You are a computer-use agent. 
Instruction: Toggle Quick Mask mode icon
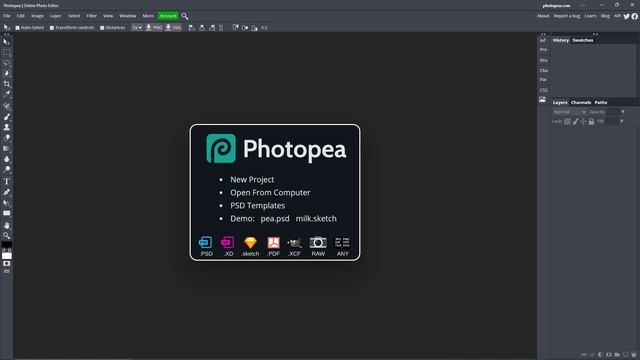pyautogui.click(x=7, y=264)
